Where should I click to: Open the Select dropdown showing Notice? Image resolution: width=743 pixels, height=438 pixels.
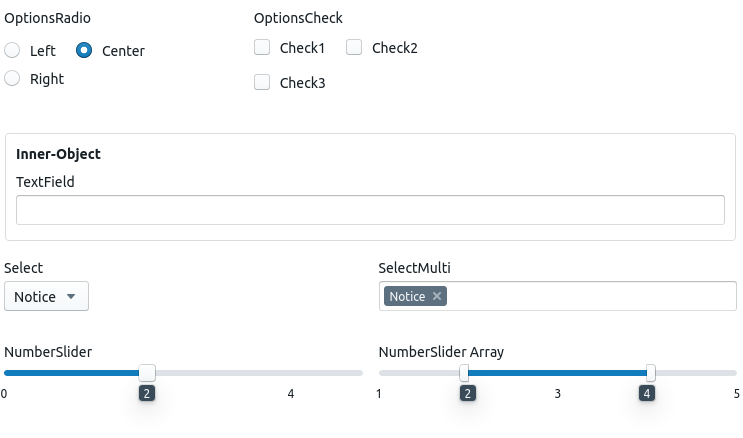tap(46, 296)
